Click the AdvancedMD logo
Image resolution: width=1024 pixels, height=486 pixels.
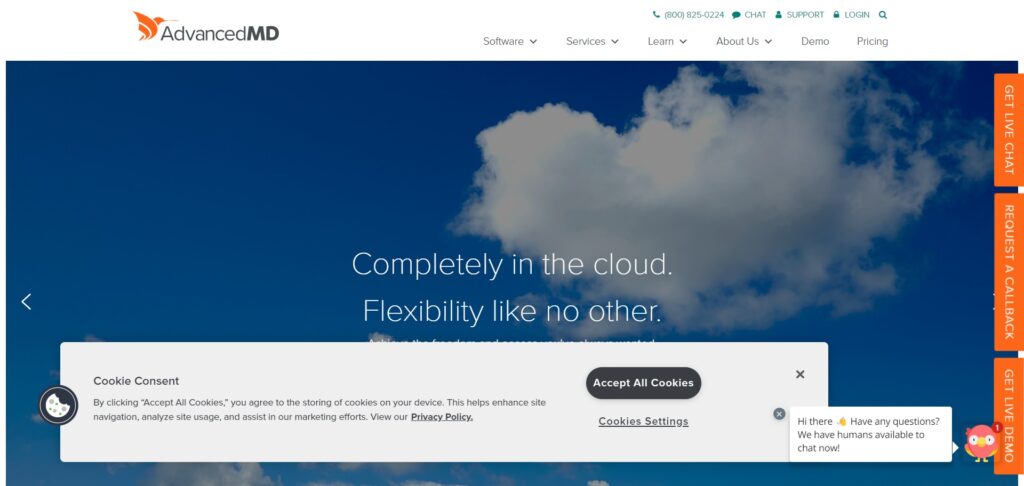[x=206, y=27]
